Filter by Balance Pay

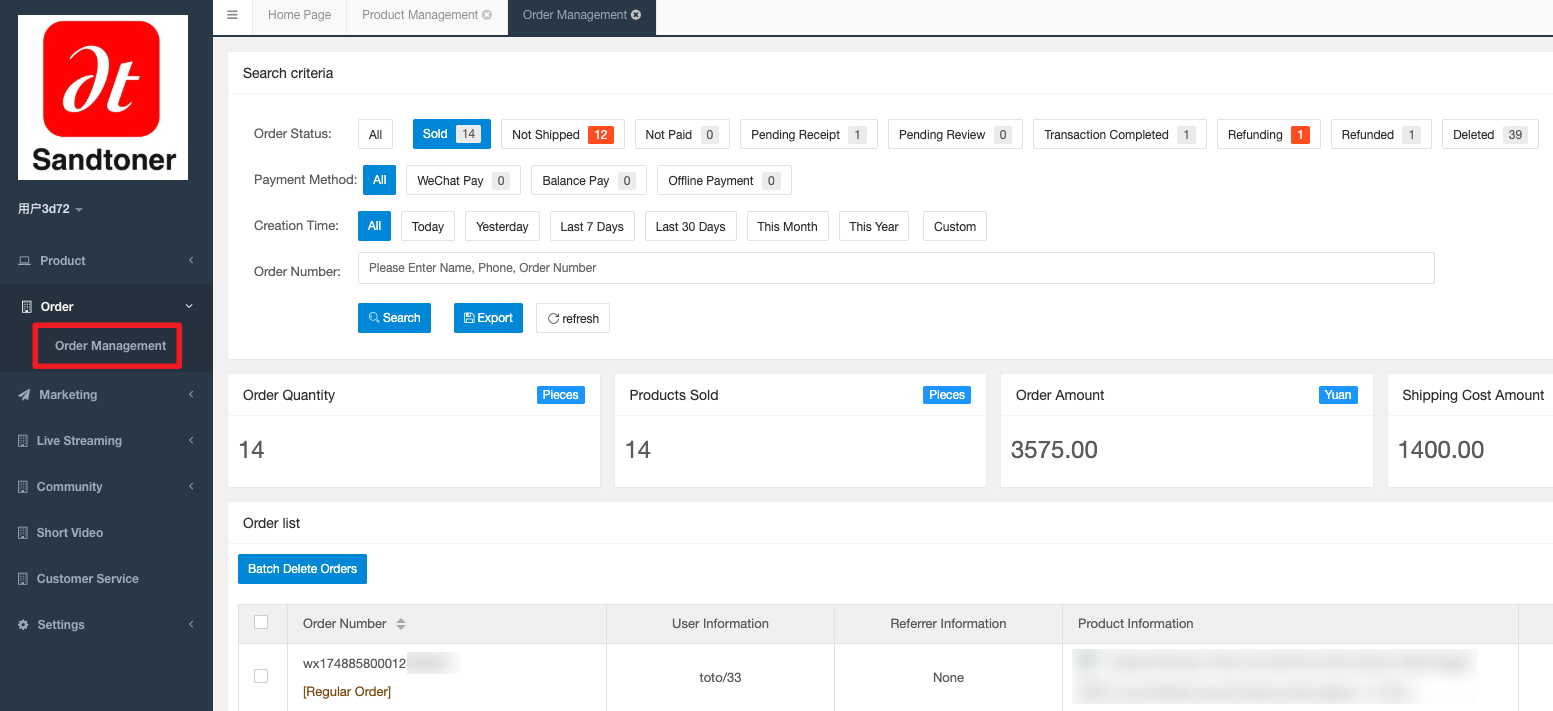click(589, 180)
